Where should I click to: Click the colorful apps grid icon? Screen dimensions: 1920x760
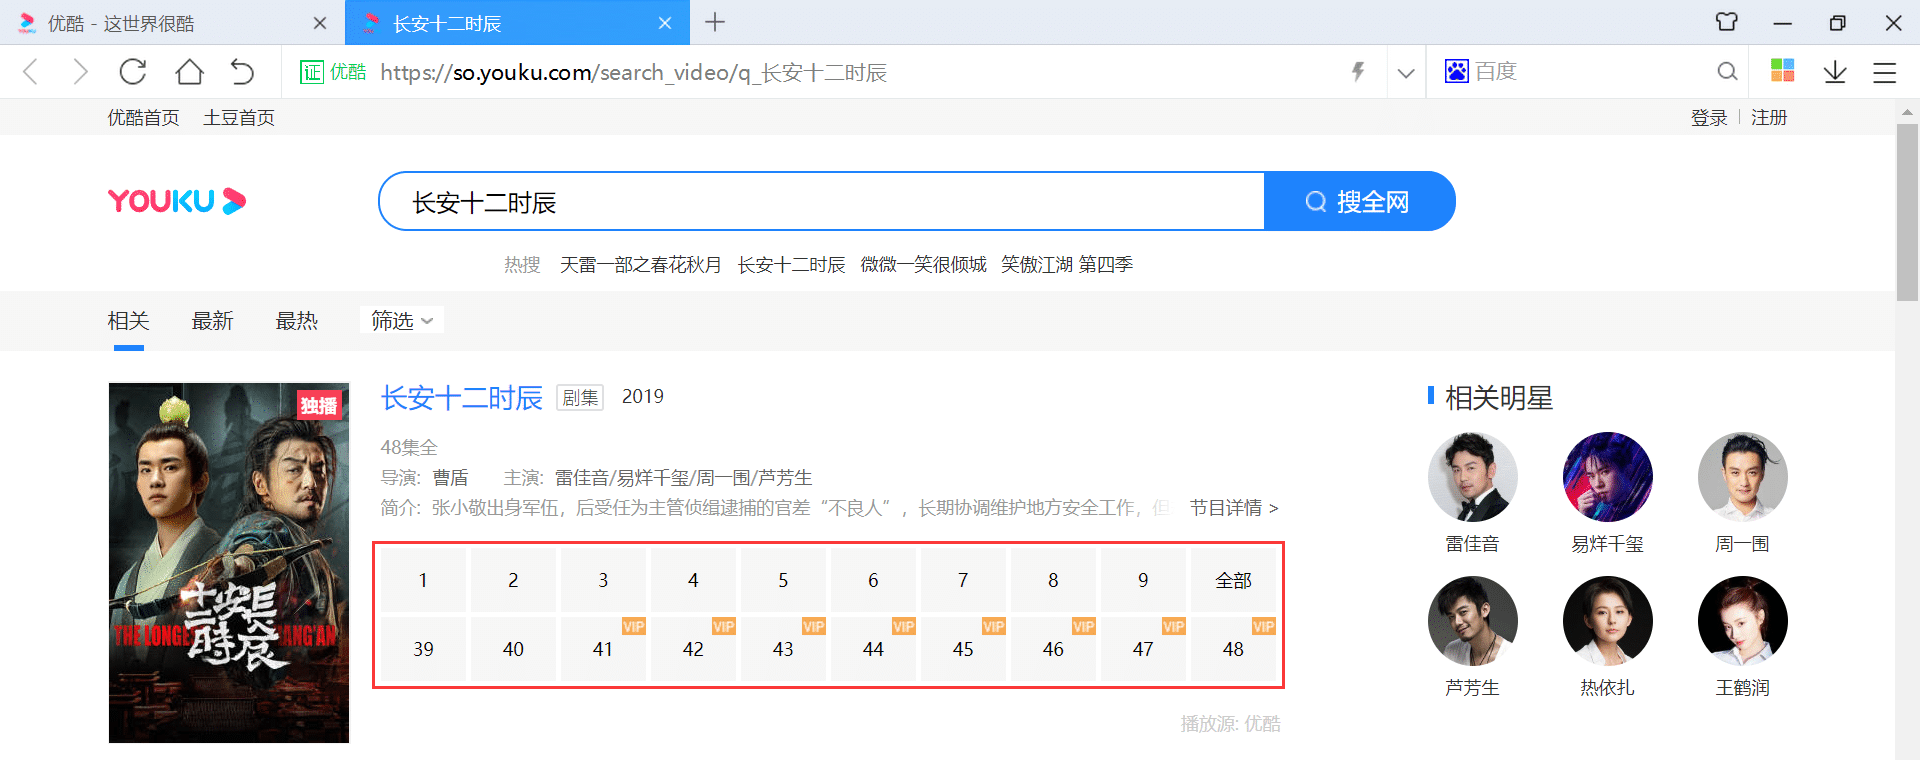point(1782,70)
